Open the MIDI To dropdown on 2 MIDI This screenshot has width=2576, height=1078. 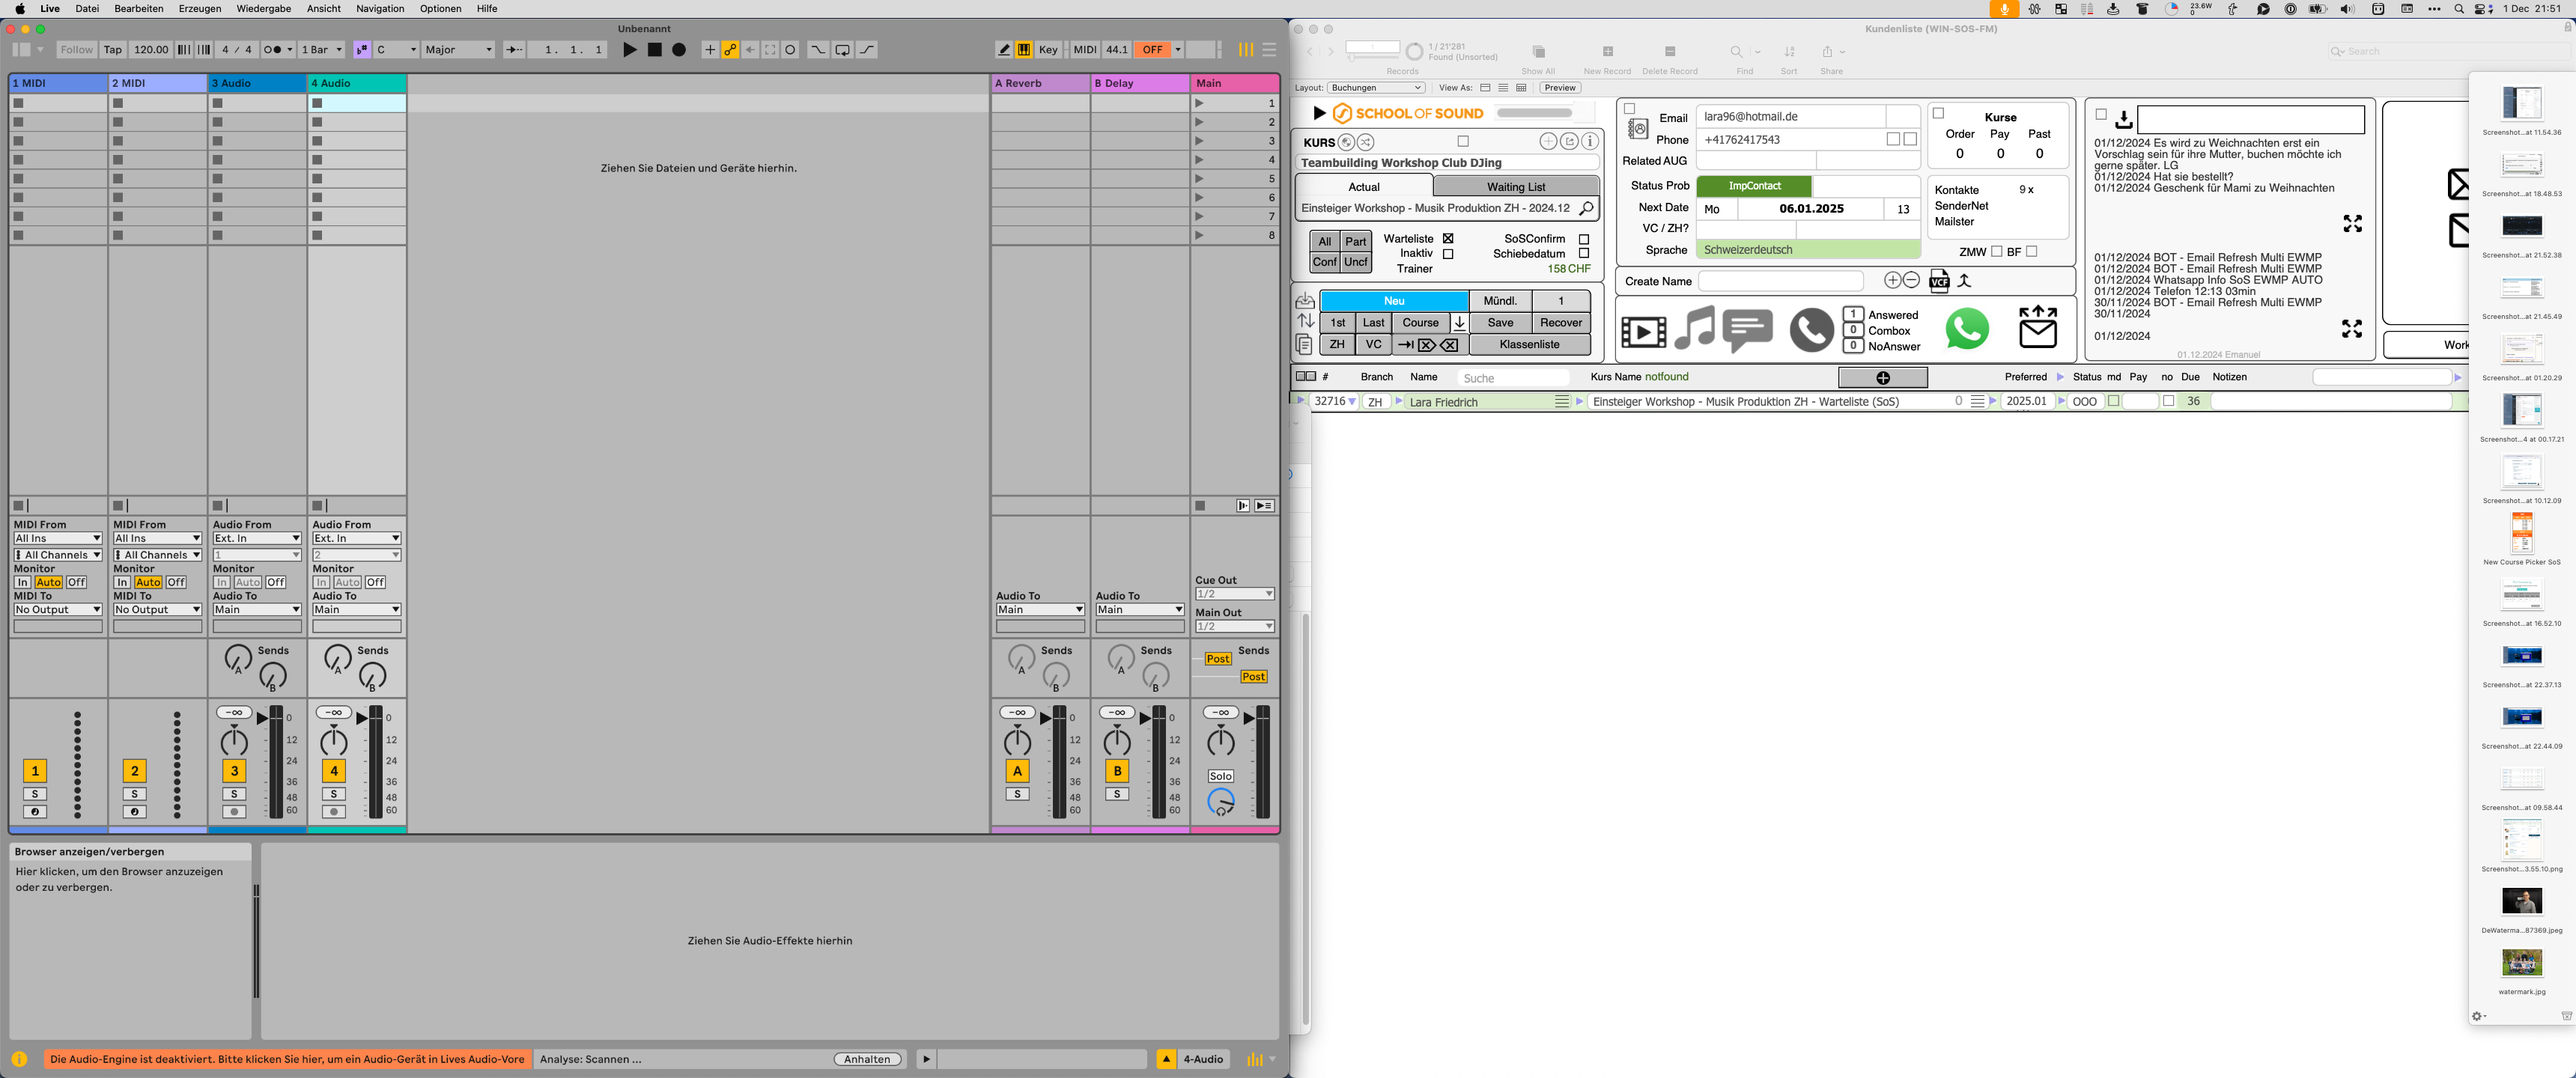click(157, 610)
